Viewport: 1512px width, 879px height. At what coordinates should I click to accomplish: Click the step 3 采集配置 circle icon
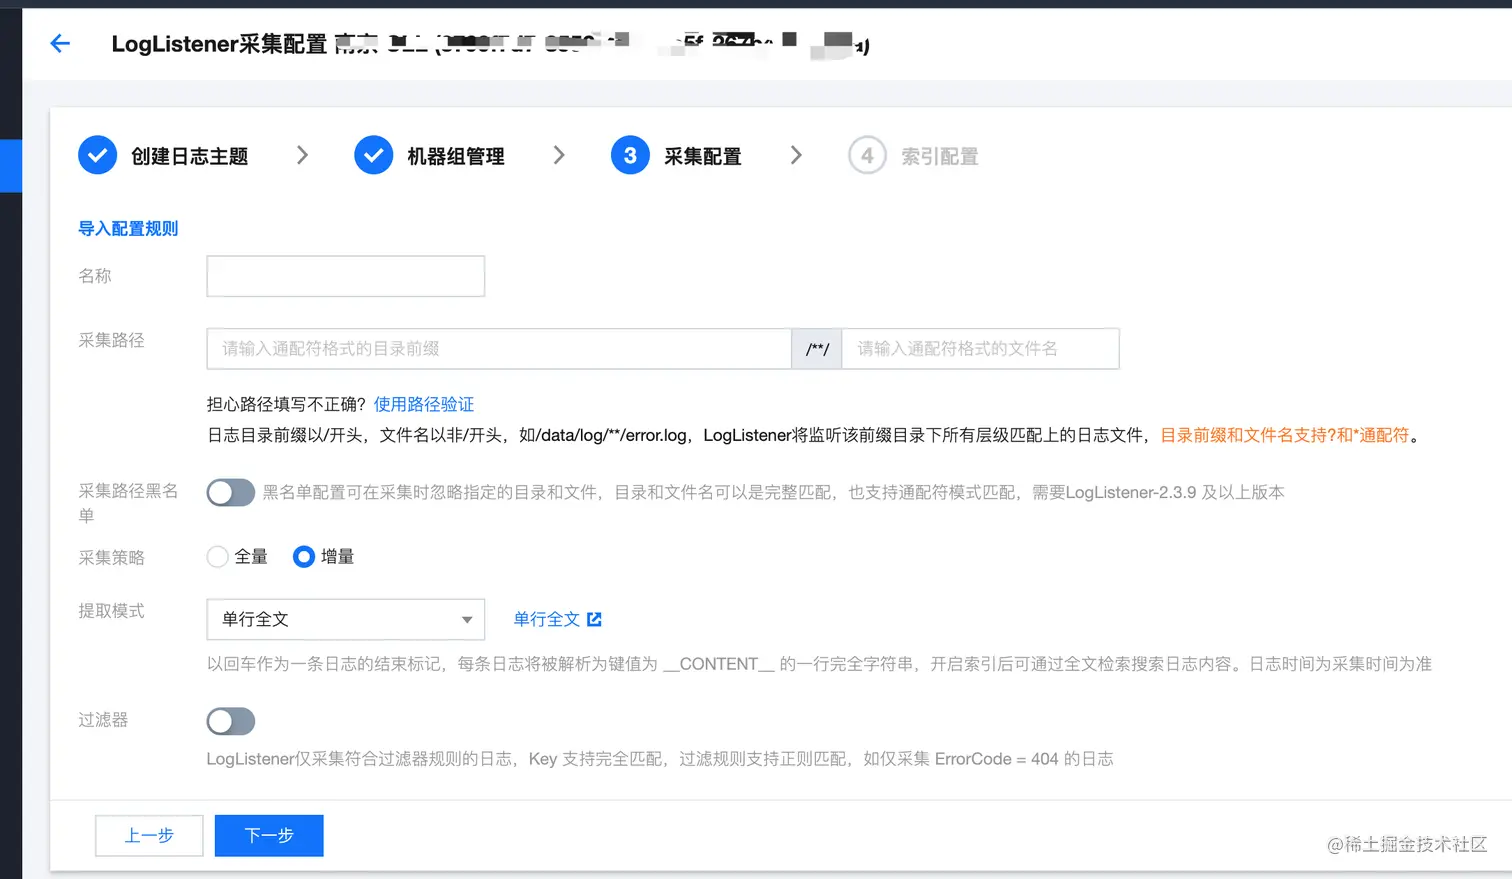pos(630,155)
